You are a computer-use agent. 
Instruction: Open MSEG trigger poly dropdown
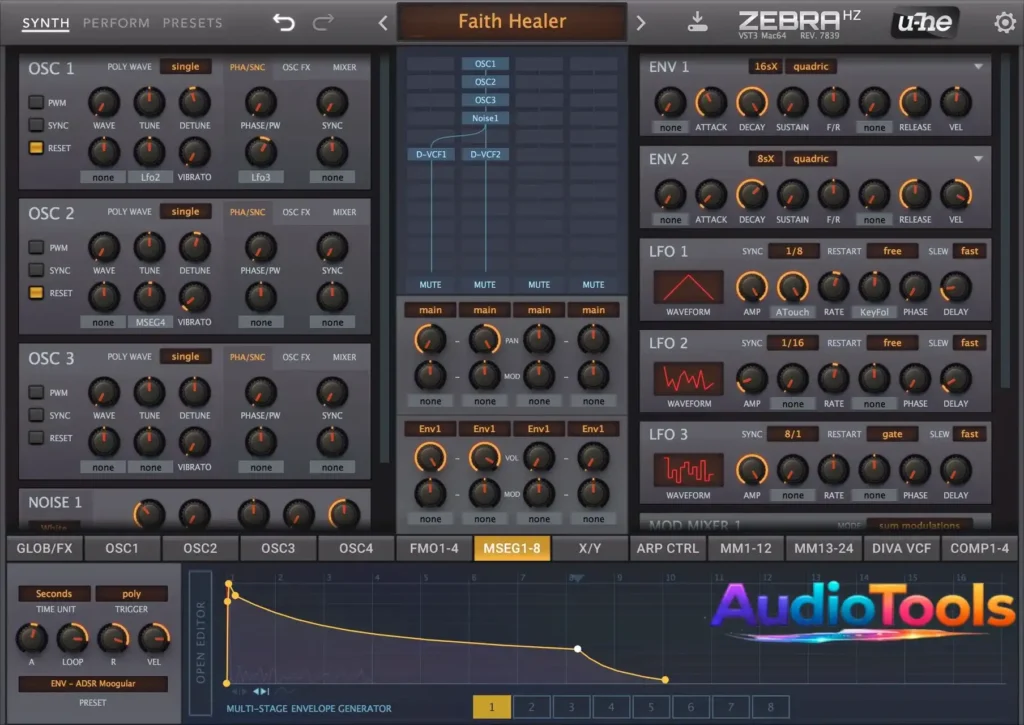pyautogui.click(x=131, y=593)
